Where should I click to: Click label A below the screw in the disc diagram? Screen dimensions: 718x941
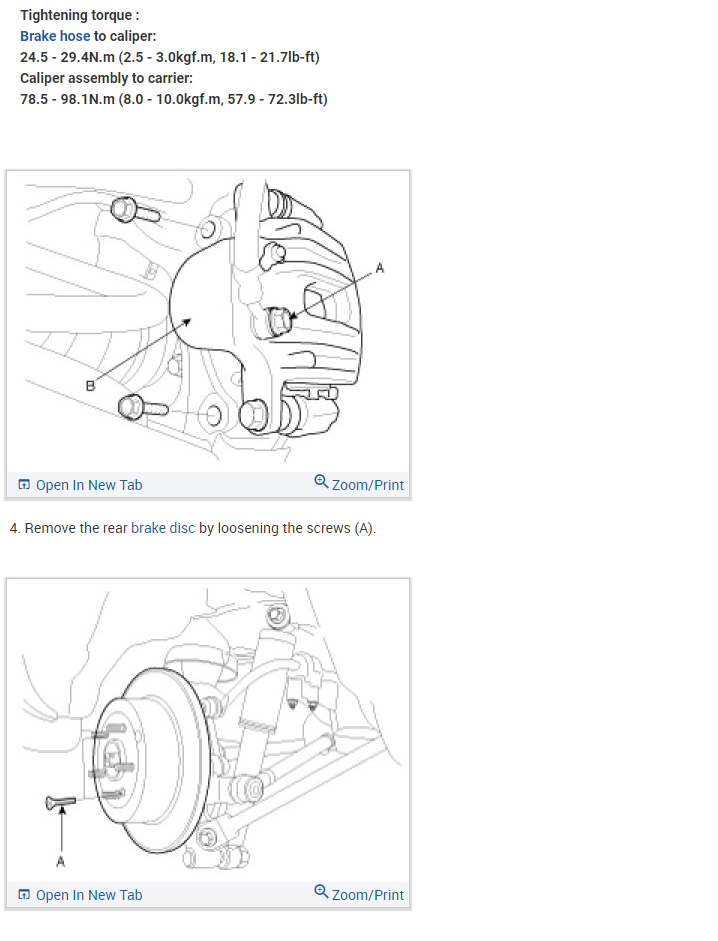pyautogui.click(x=61, y=862)
